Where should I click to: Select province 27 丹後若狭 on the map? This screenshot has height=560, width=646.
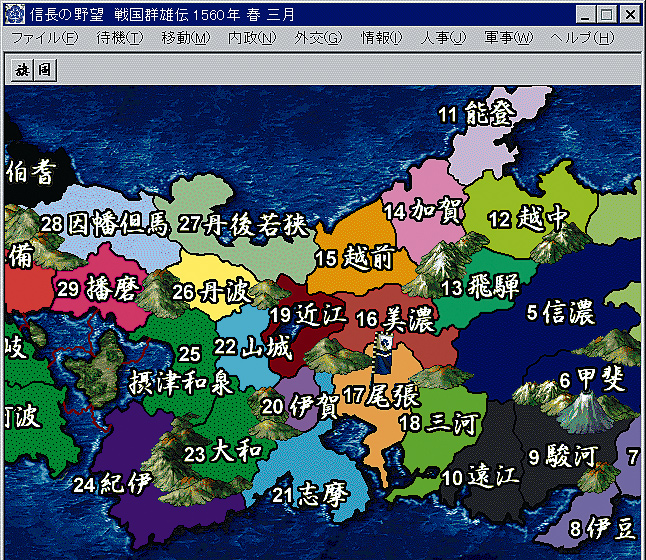(x=243, y=225)
